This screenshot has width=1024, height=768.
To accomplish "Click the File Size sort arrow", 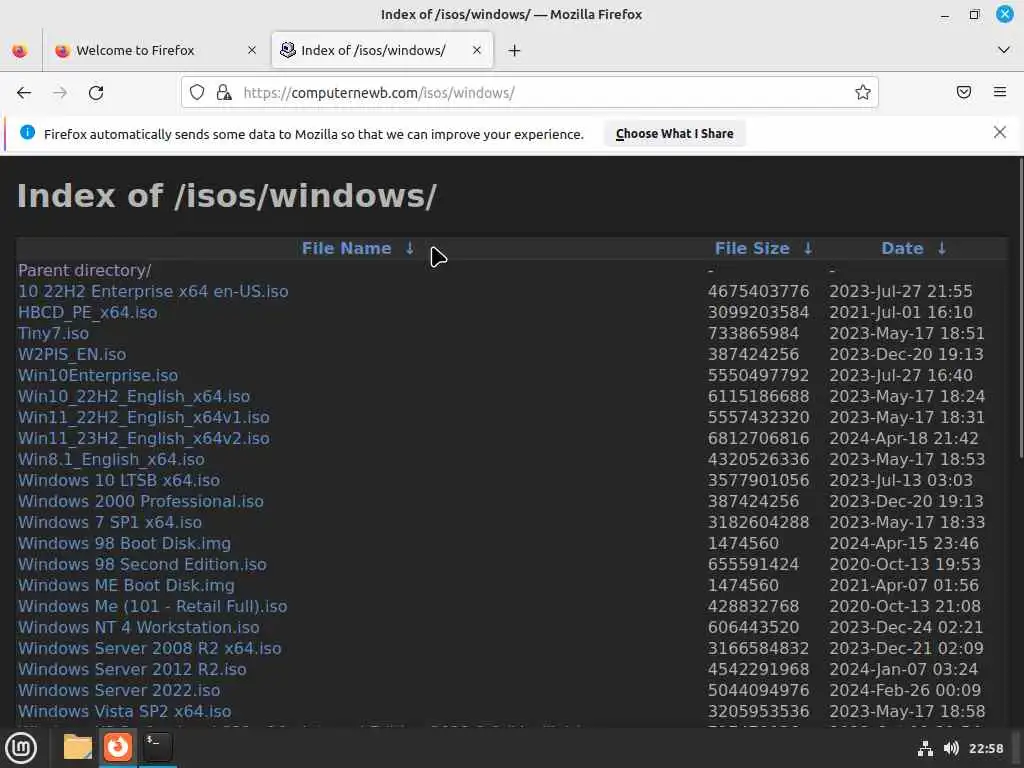I will tap(808, 248).
